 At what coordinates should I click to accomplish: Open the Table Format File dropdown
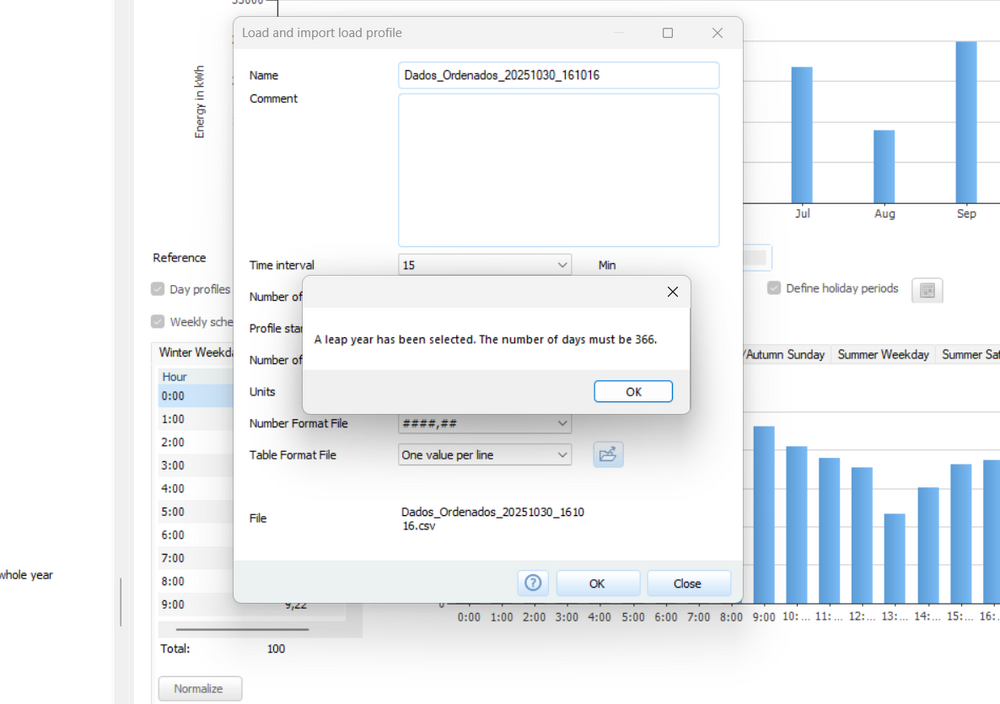[561, 455]
